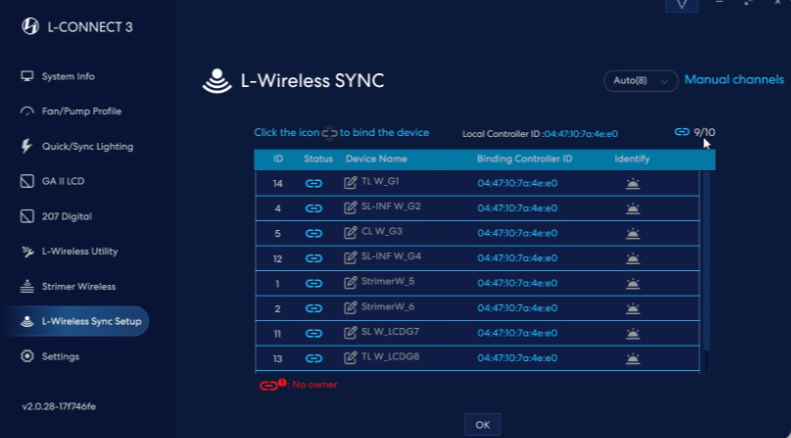This screenshot has height=438, width=791.
Task: Open L-Wireless Utility
Action: tap(69, 252)
